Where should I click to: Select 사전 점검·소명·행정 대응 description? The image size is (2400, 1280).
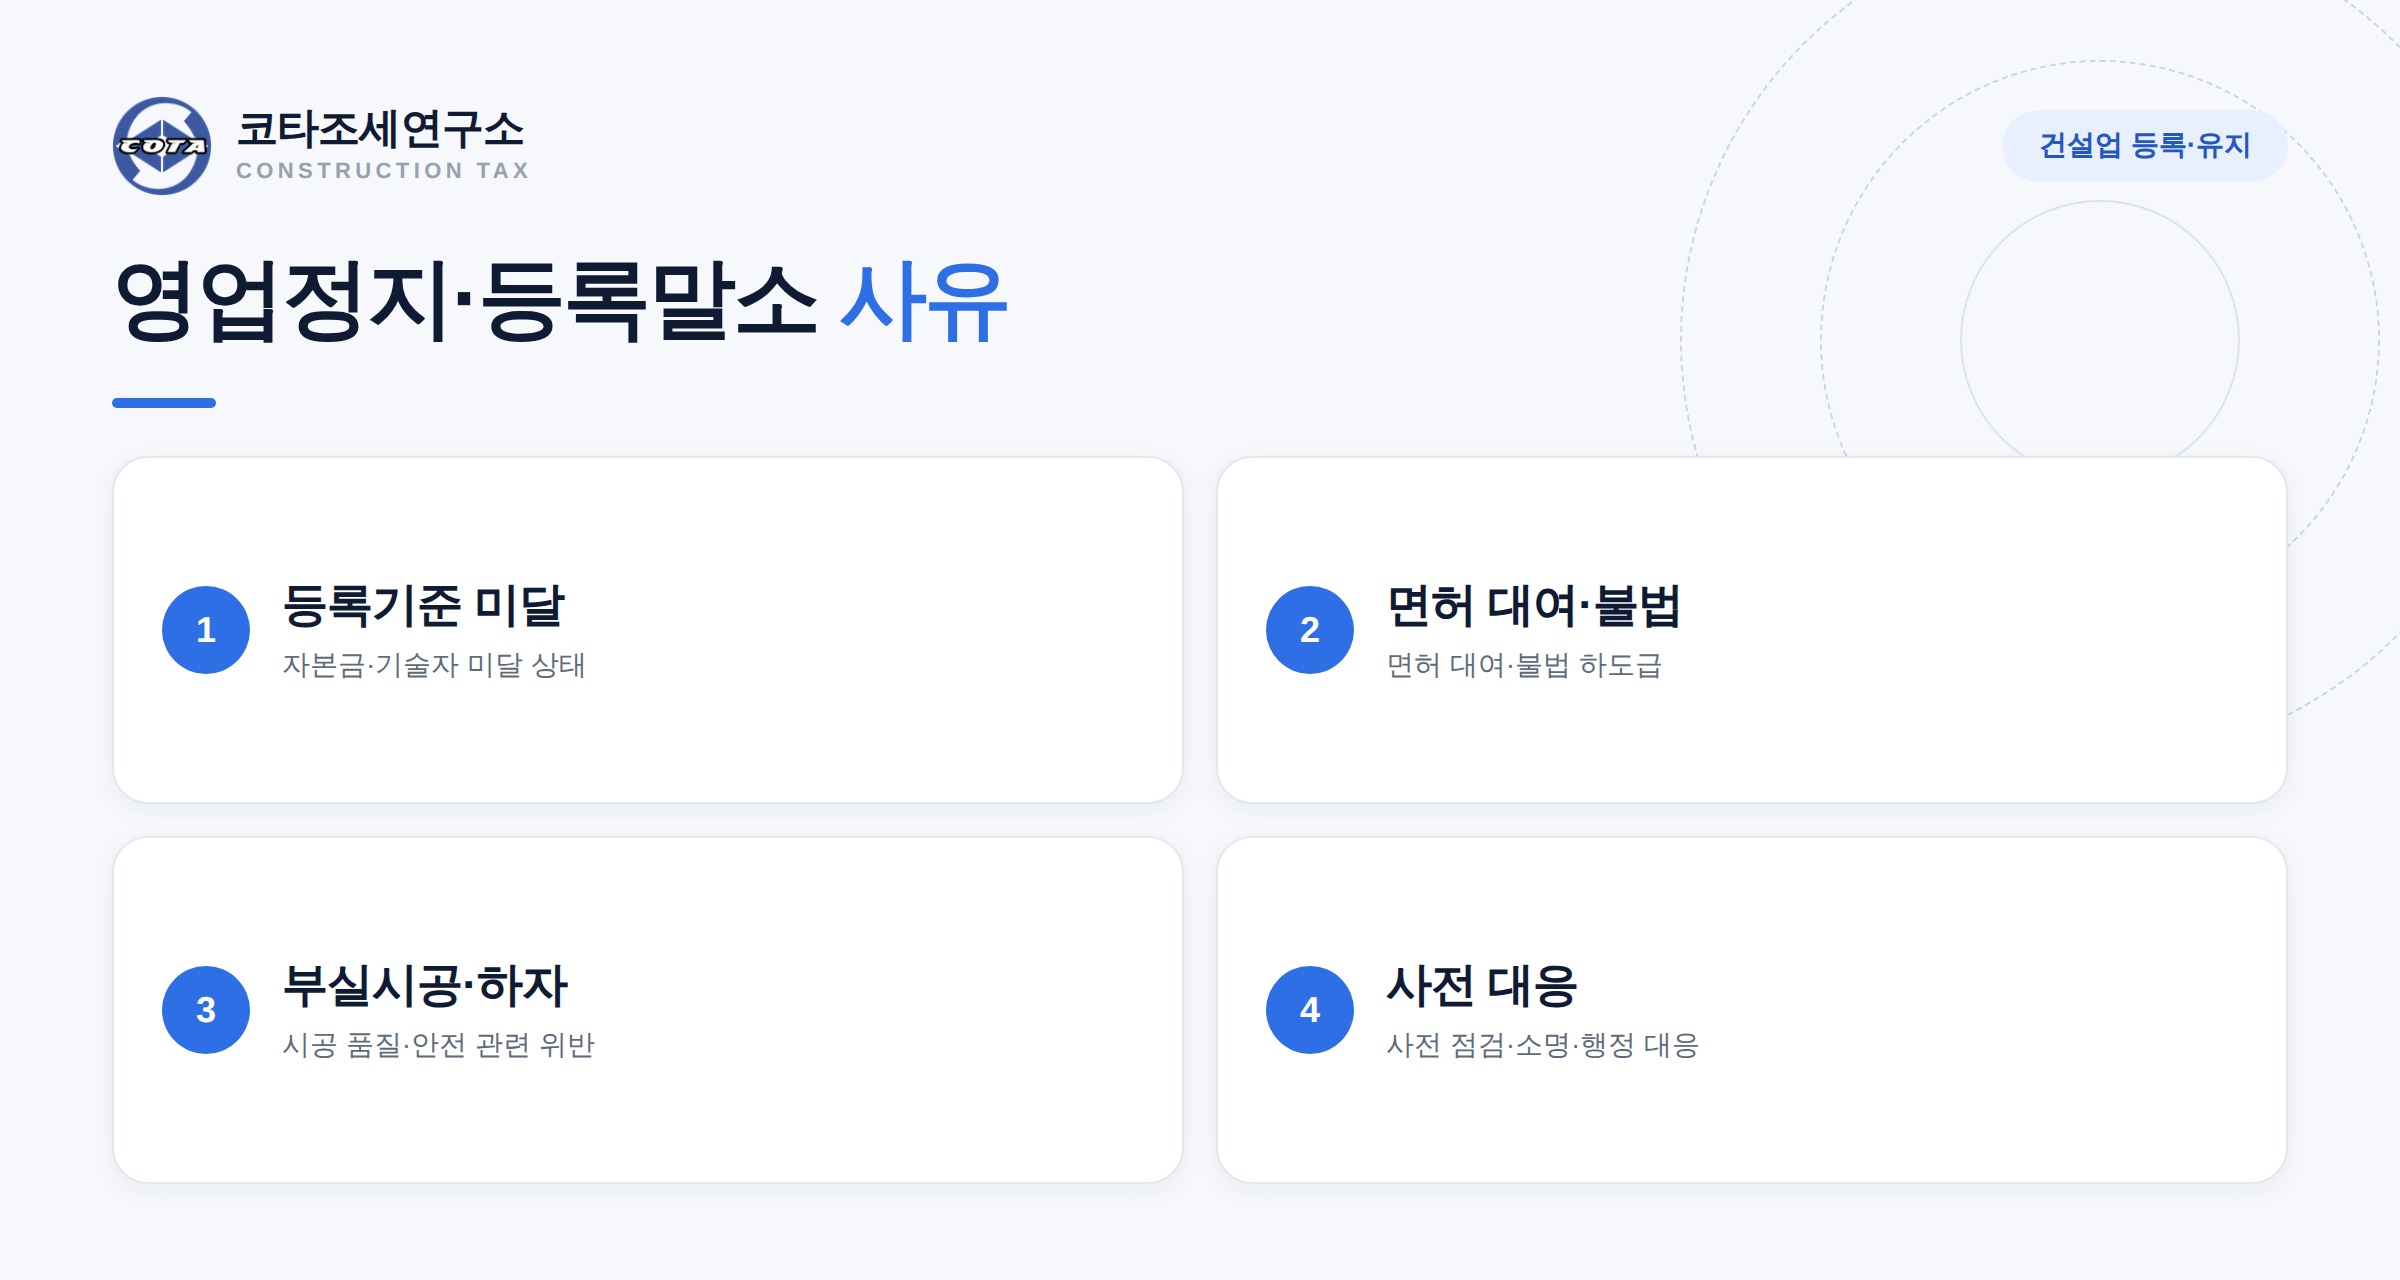1543,1045
